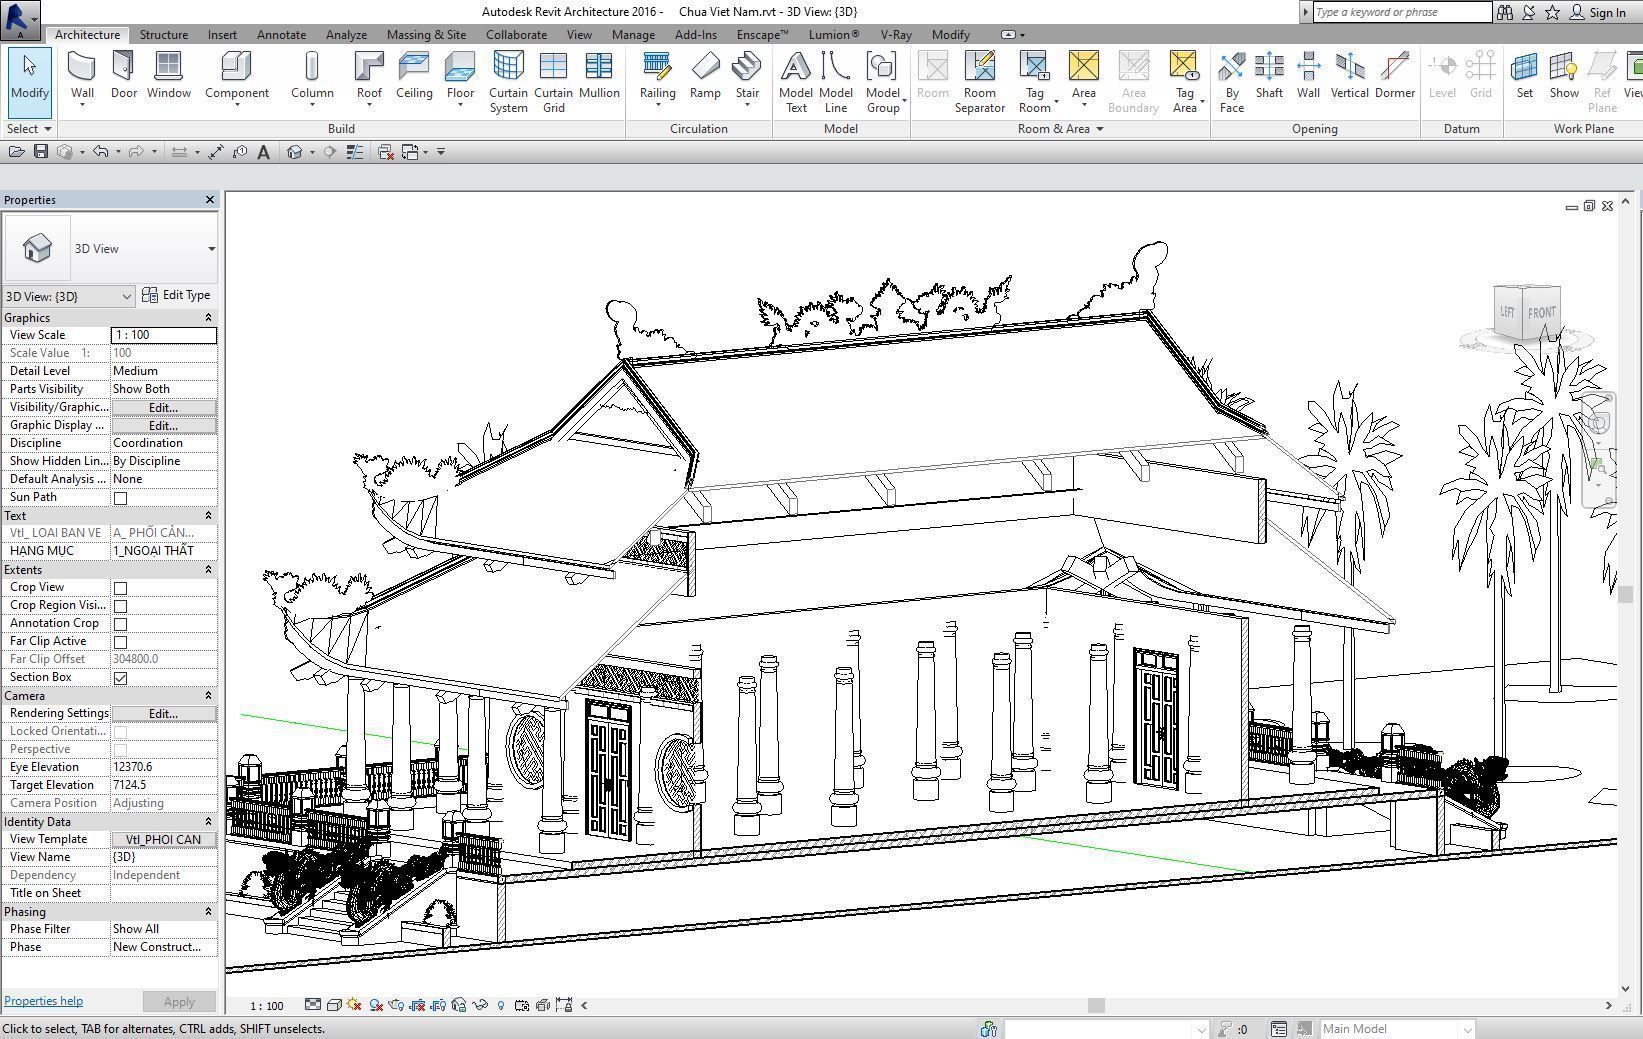Pick the Railing tool
The image size is (1643, 1039).
coord(657,77)
